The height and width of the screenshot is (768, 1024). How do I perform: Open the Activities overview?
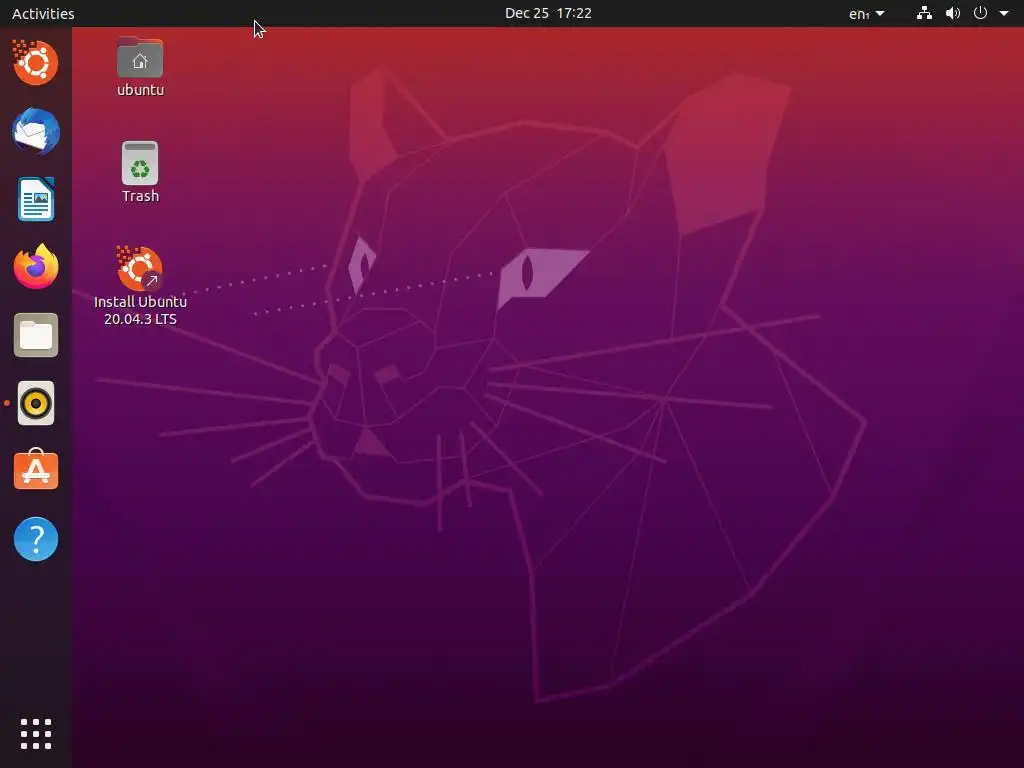pyautogui.click(x=43, y=13)
